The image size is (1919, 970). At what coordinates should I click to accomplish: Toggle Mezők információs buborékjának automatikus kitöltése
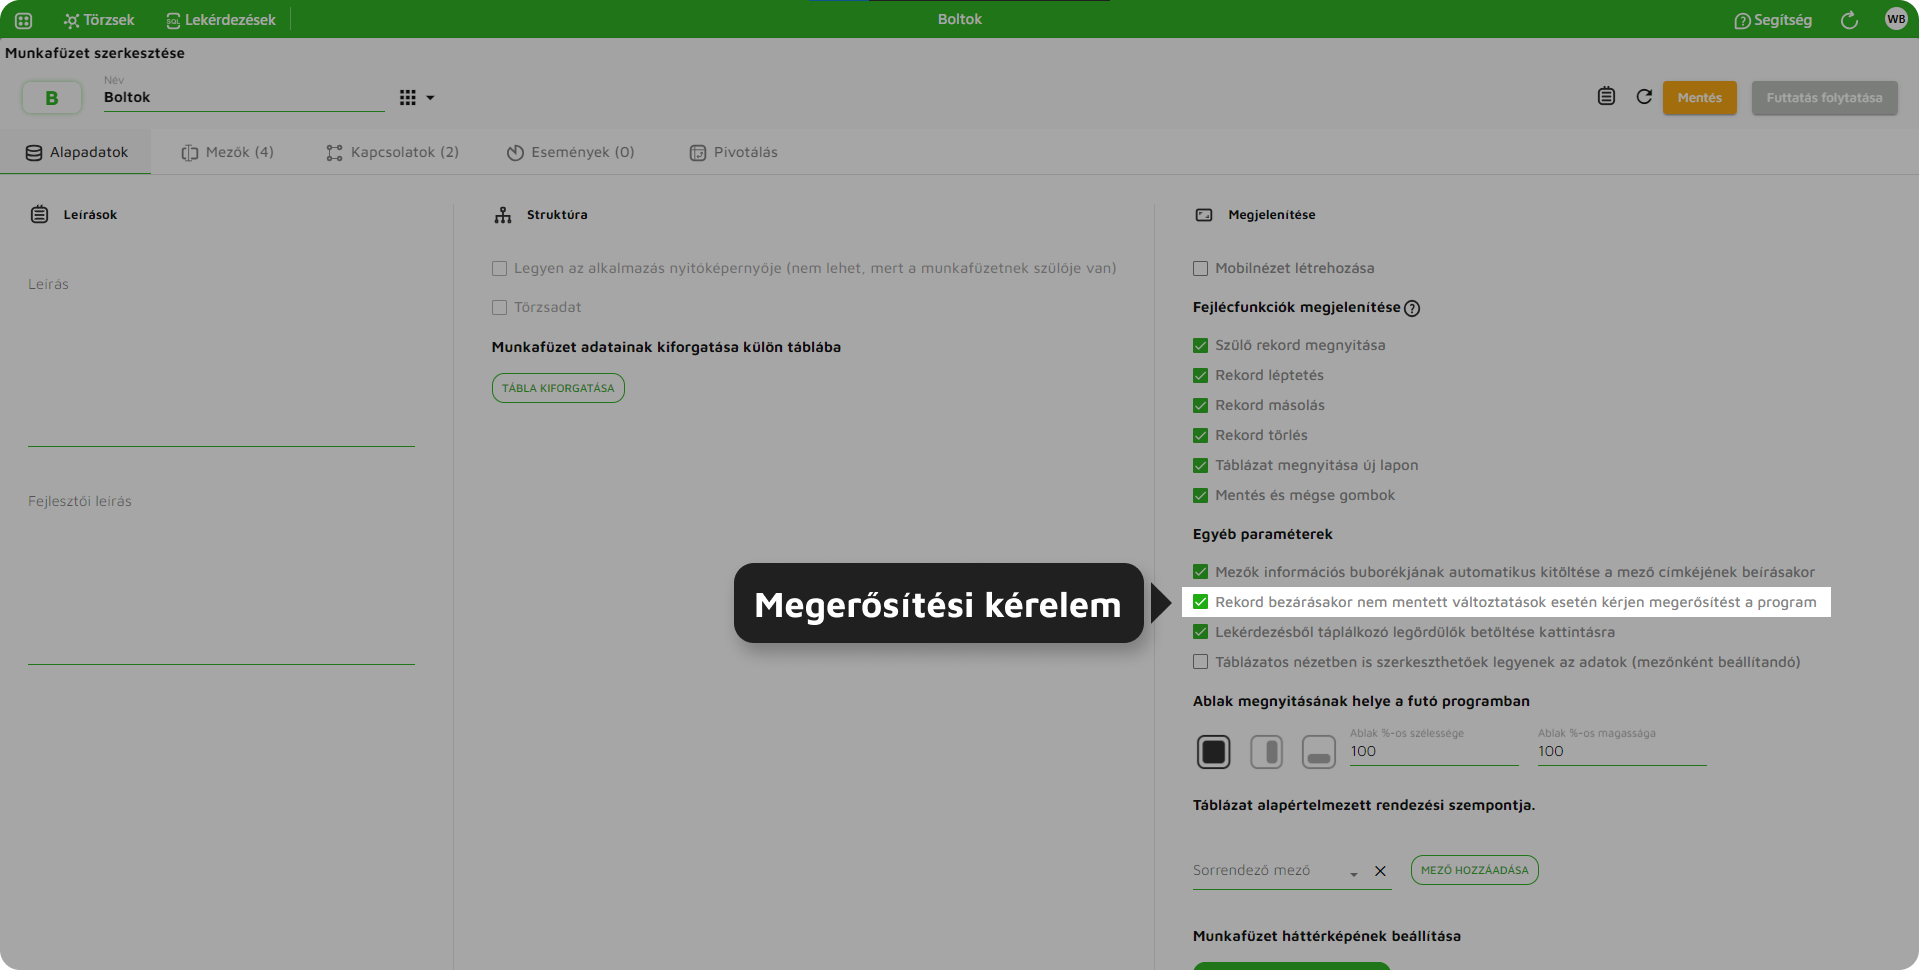[x=1200, y=572]
